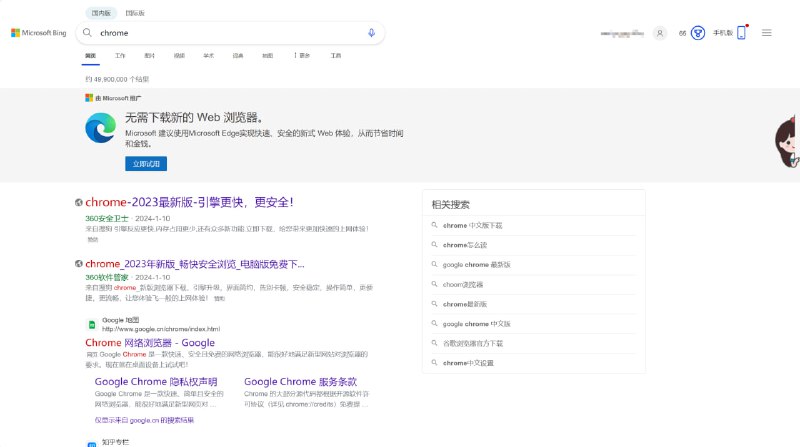Open the rewards medal icon
The width and height of the screenshot is (800, 447).
point(697,33)
